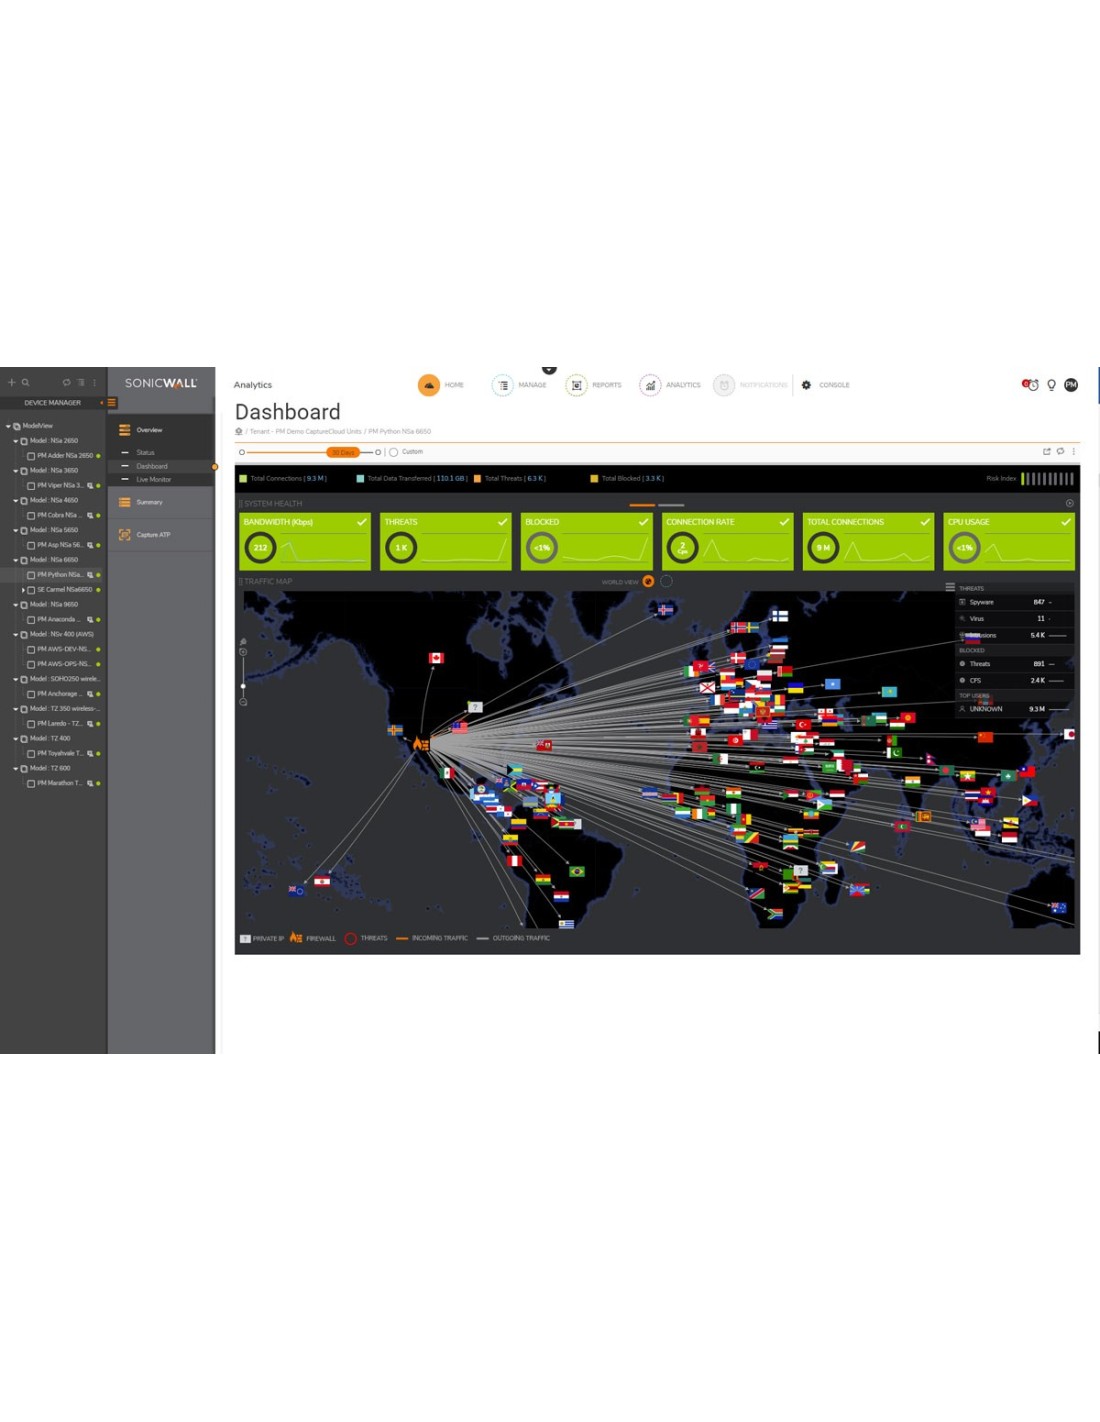Collapse the Model NSa 2650 tree node
The width and height of the screenshot is (1100, 1422).
pyautogui.click(x=15, y=441)
